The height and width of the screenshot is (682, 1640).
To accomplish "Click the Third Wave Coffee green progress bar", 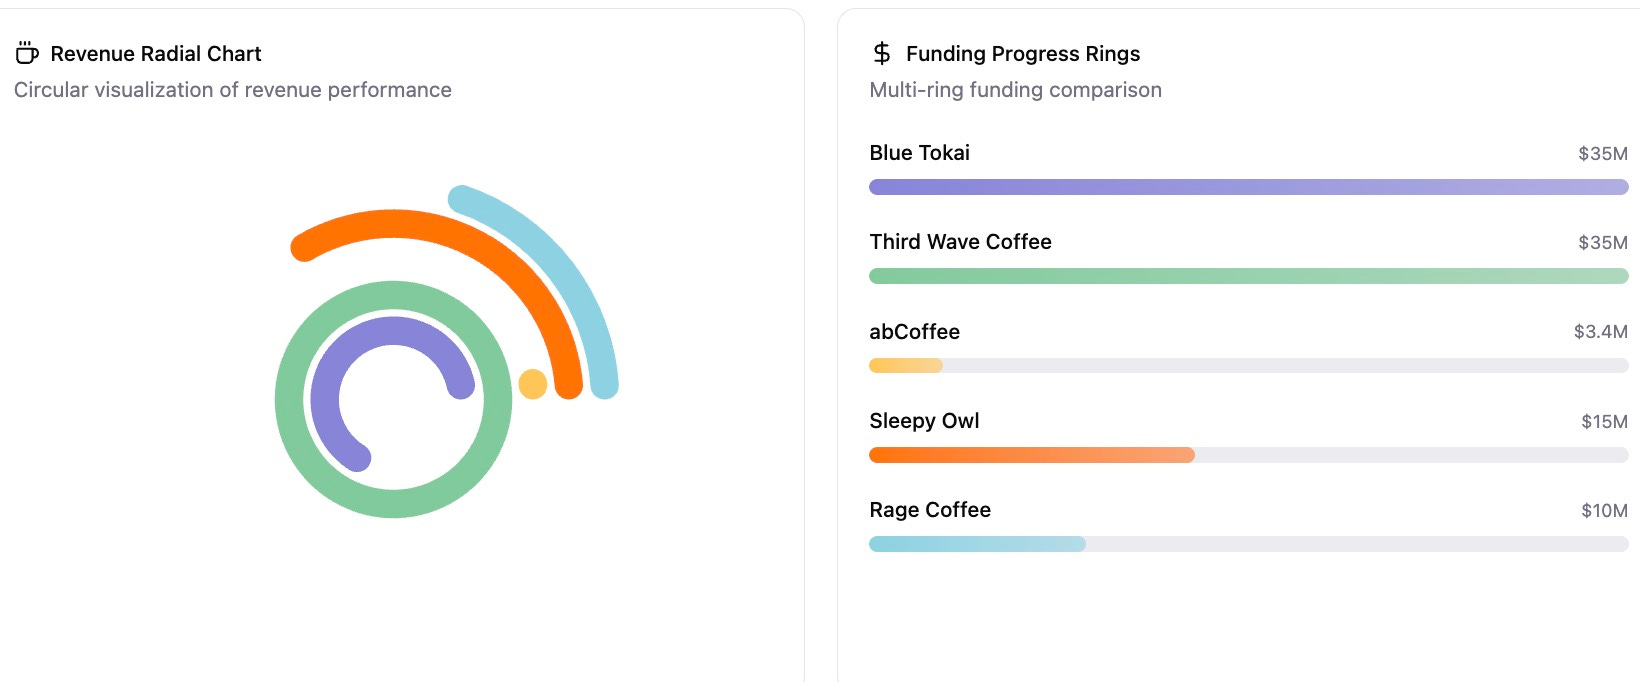I will click(x=1248, y=276).
